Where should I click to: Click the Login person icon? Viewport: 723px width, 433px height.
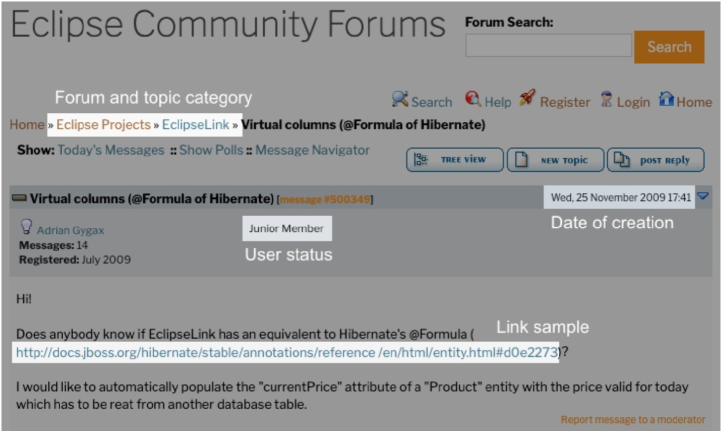click(x=605, y=99)
